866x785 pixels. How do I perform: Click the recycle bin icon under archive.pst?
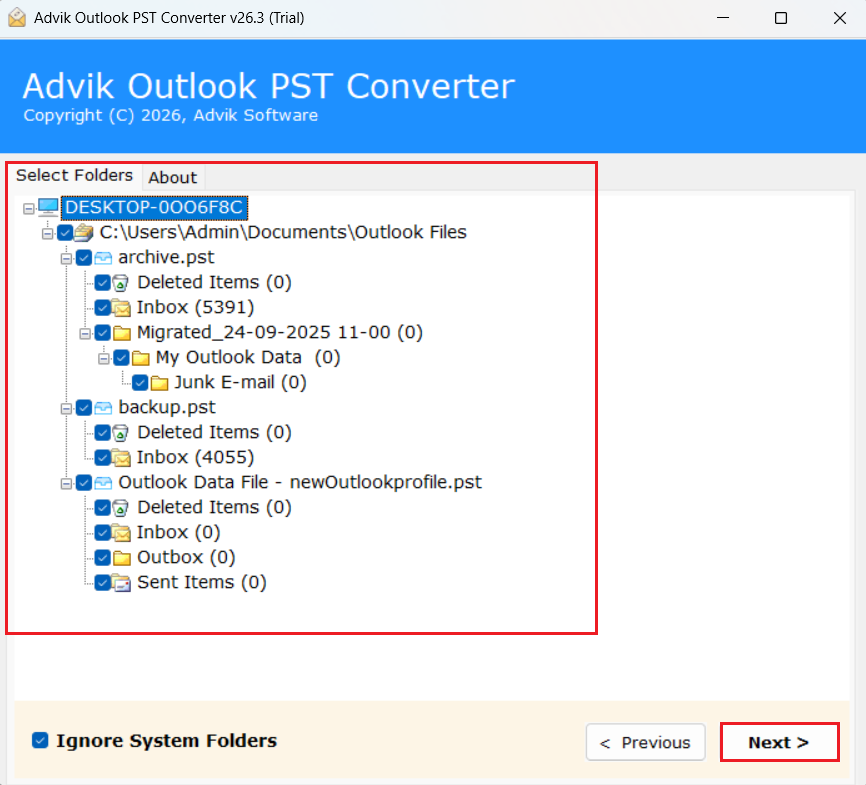[120, 283]
